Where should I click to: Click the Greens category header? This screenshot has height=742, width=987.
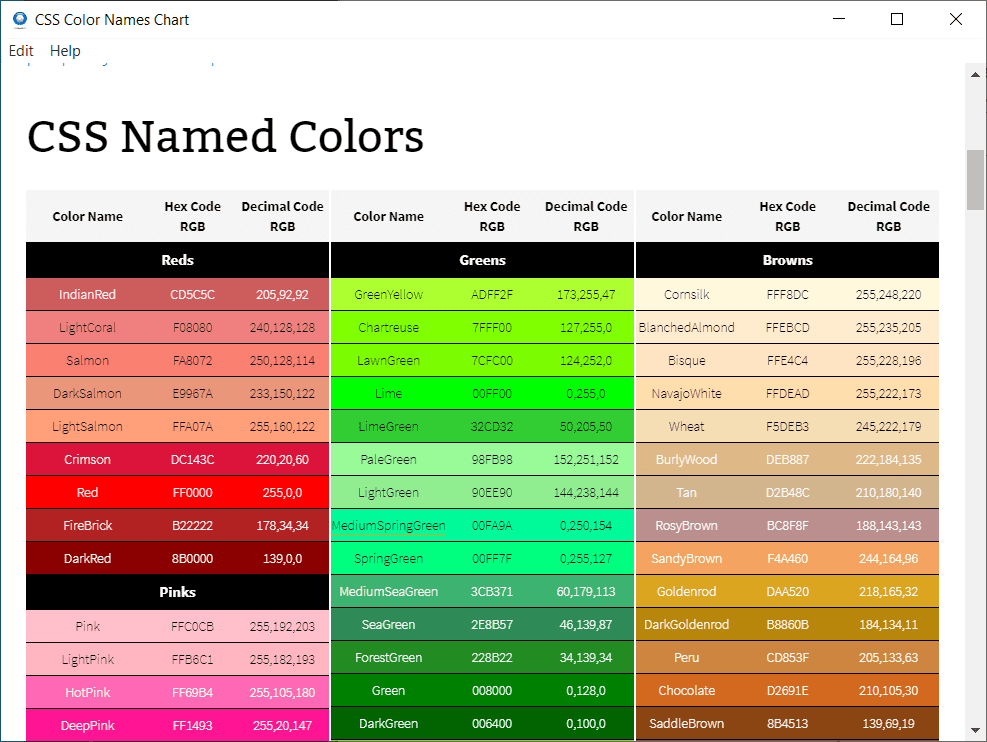click(482, 260)
